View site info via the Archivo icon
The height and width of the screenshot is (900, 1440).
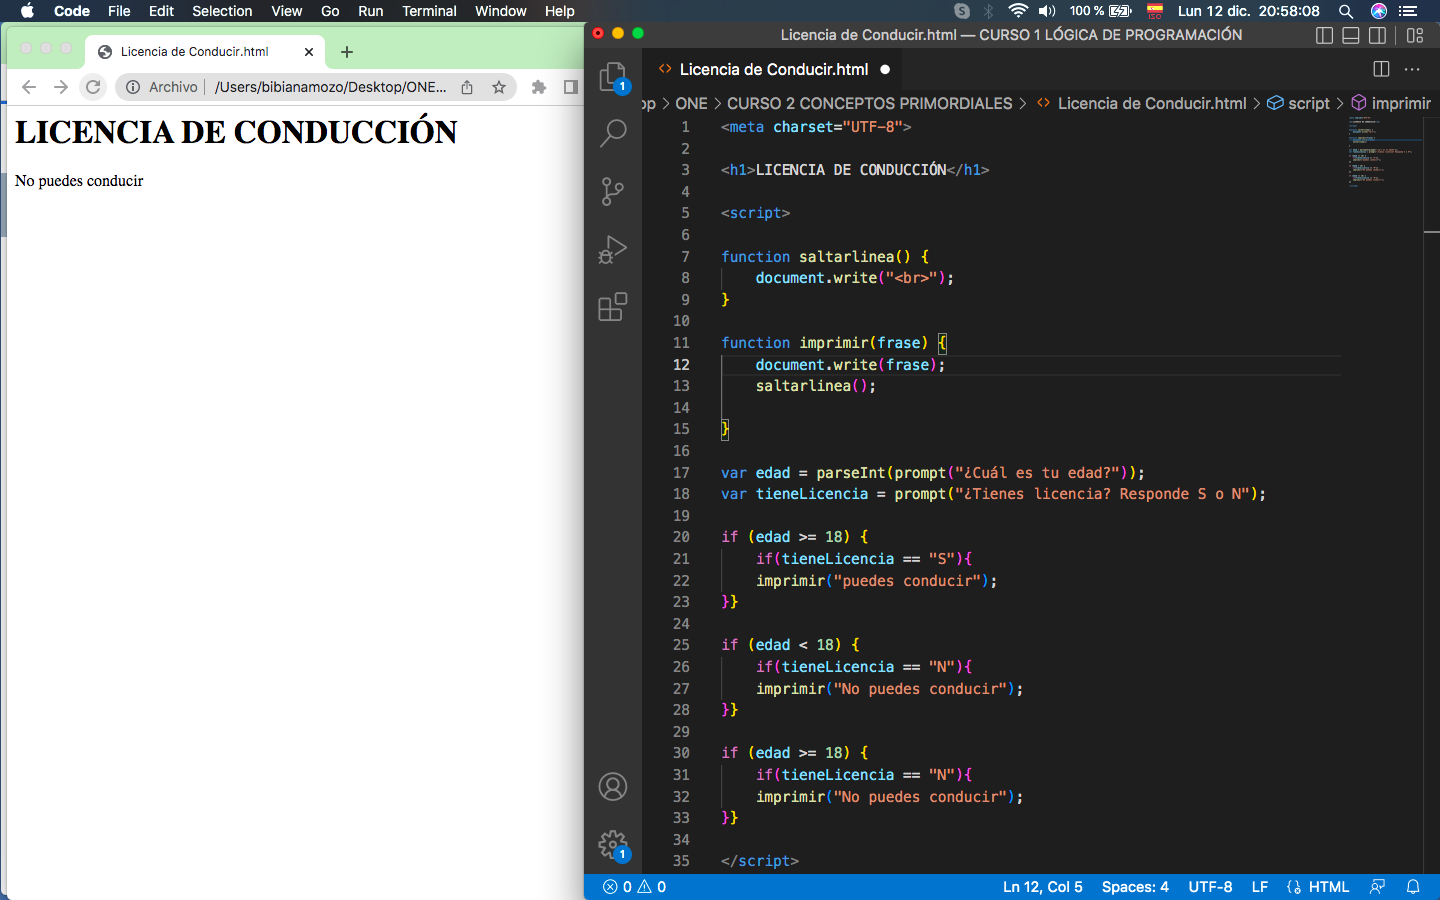click(133, 87)
